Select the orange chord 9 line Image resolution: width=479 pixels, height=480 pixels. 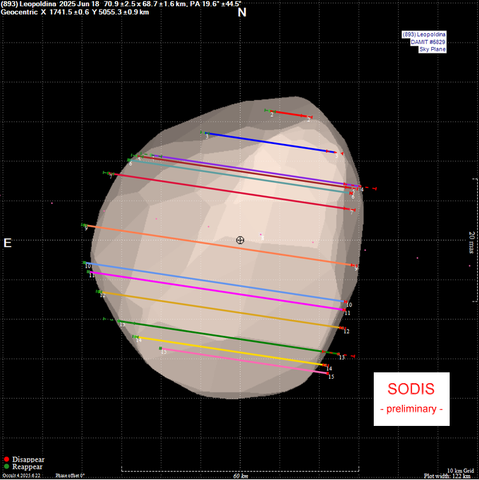coord(220,245)
